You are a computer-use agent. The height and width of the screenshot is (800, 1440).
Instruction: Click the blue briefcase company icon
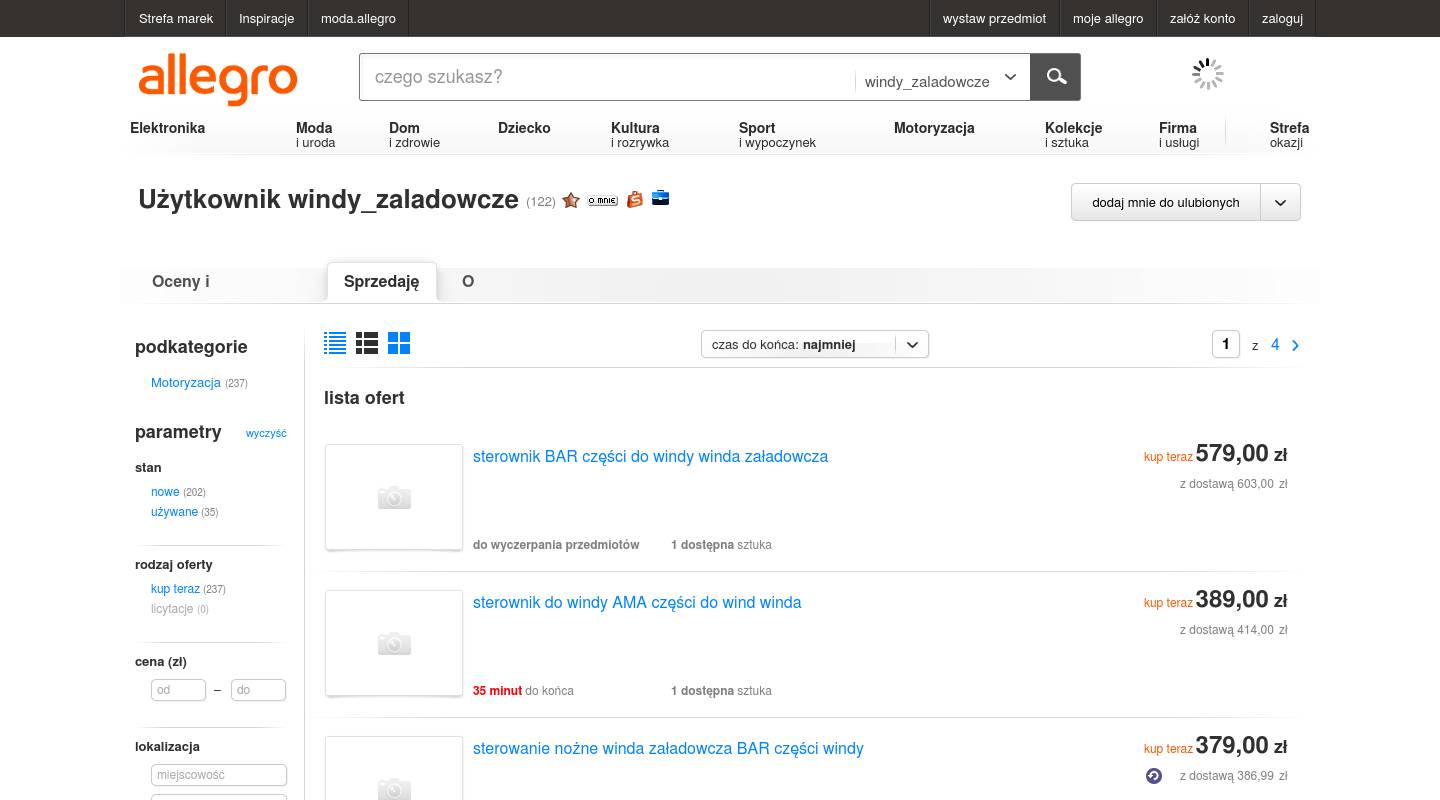pyautogui.click(x=660, y=198)
